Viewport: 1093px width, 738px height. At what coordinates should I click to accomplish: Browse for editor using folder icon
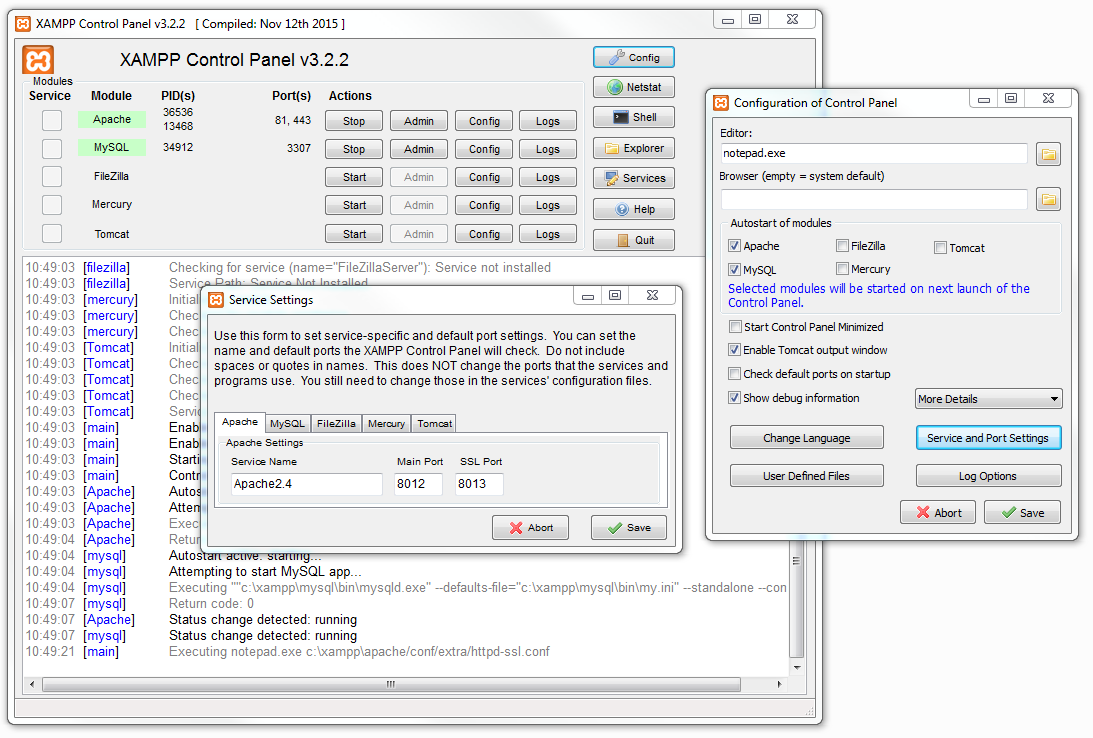[1048, 154]
